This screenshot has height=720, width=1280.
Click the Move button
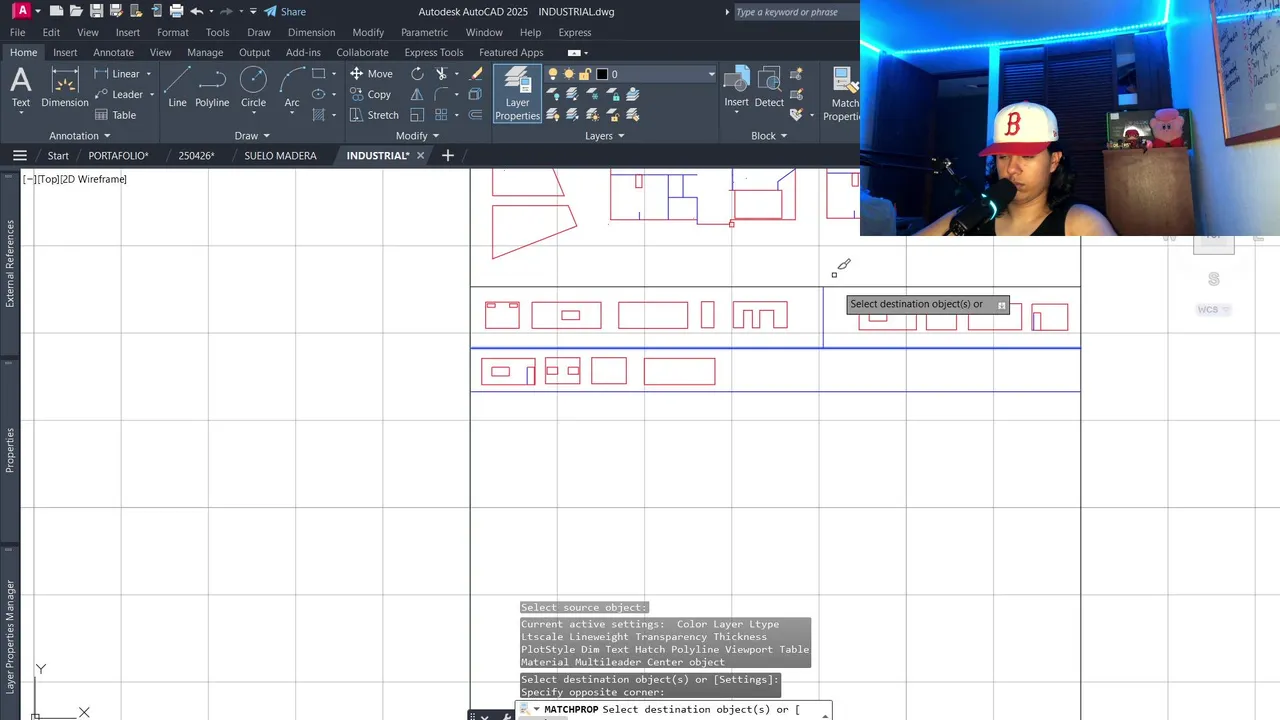(371, 74)
